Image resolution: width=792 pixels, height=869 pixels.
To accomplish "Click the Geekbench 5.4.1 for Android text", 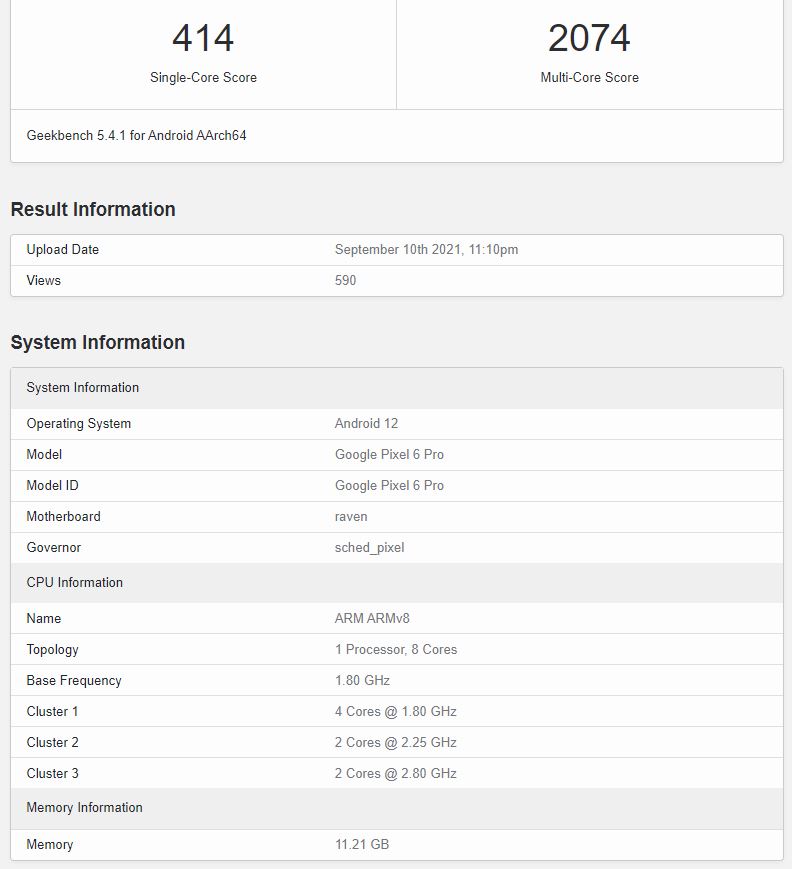I will coord(136,135).
